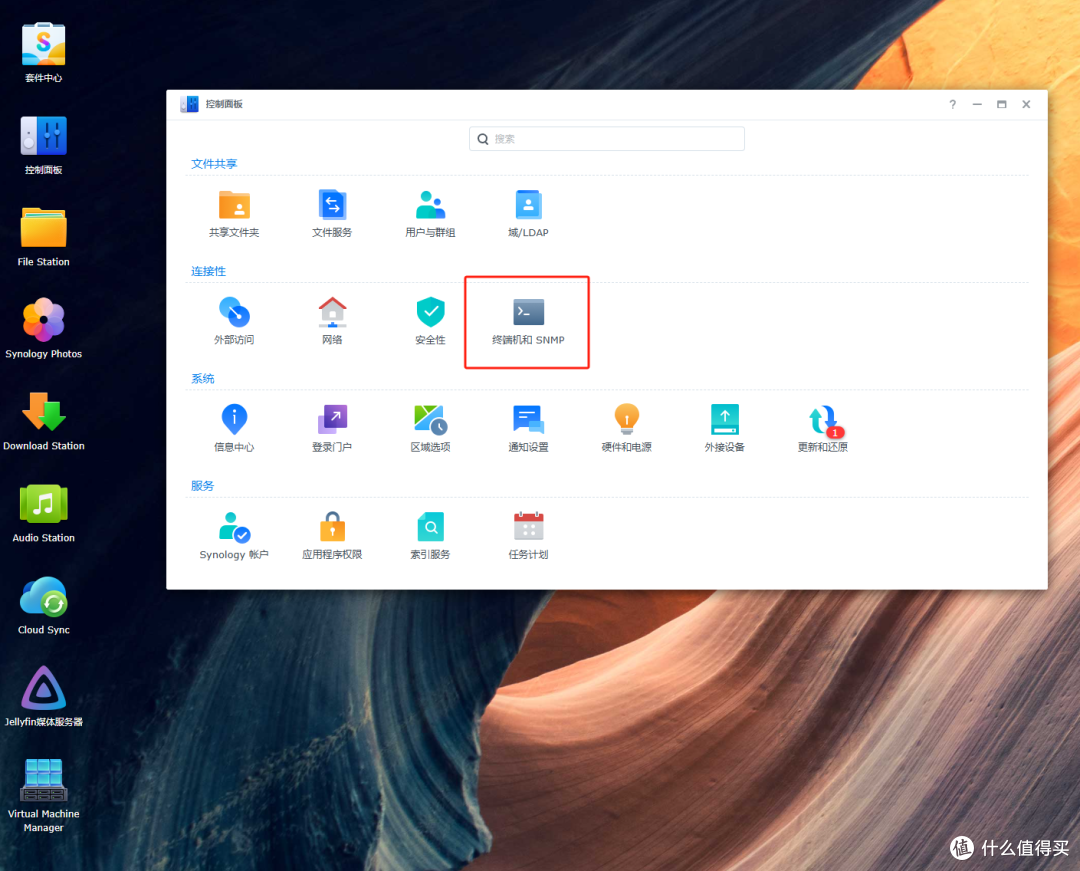The image size is (1080, 871).
Task: Open 文件服务 settings
Action: [332, 214]
